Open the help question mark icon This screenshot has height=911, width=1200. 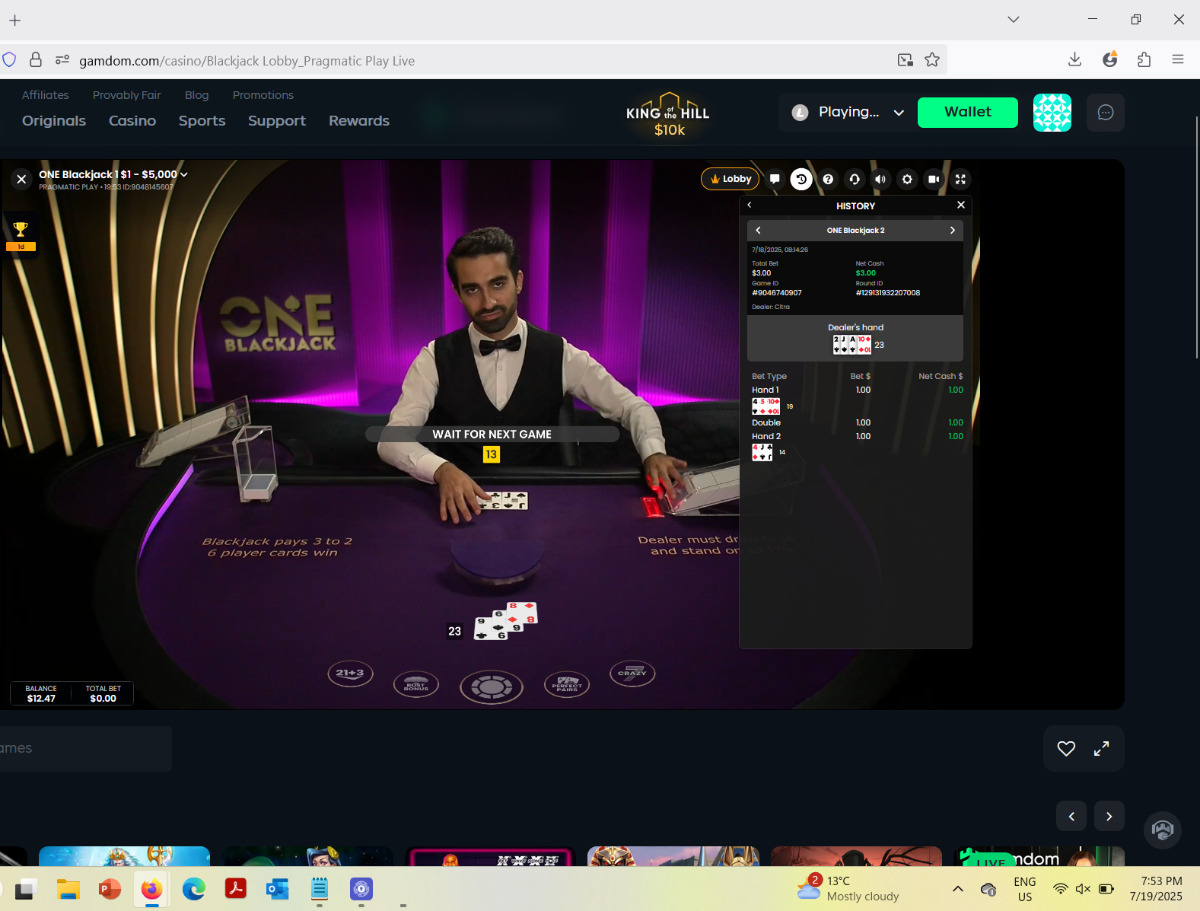[x=828, y=179]
